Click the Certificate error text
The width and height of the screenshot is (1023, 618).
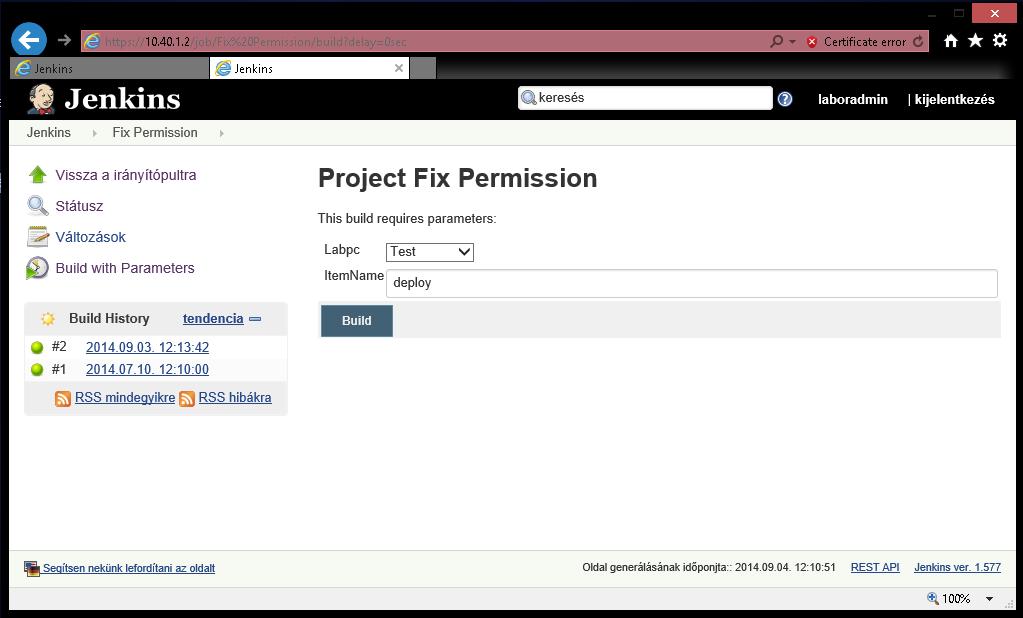(x=864, y=42)
